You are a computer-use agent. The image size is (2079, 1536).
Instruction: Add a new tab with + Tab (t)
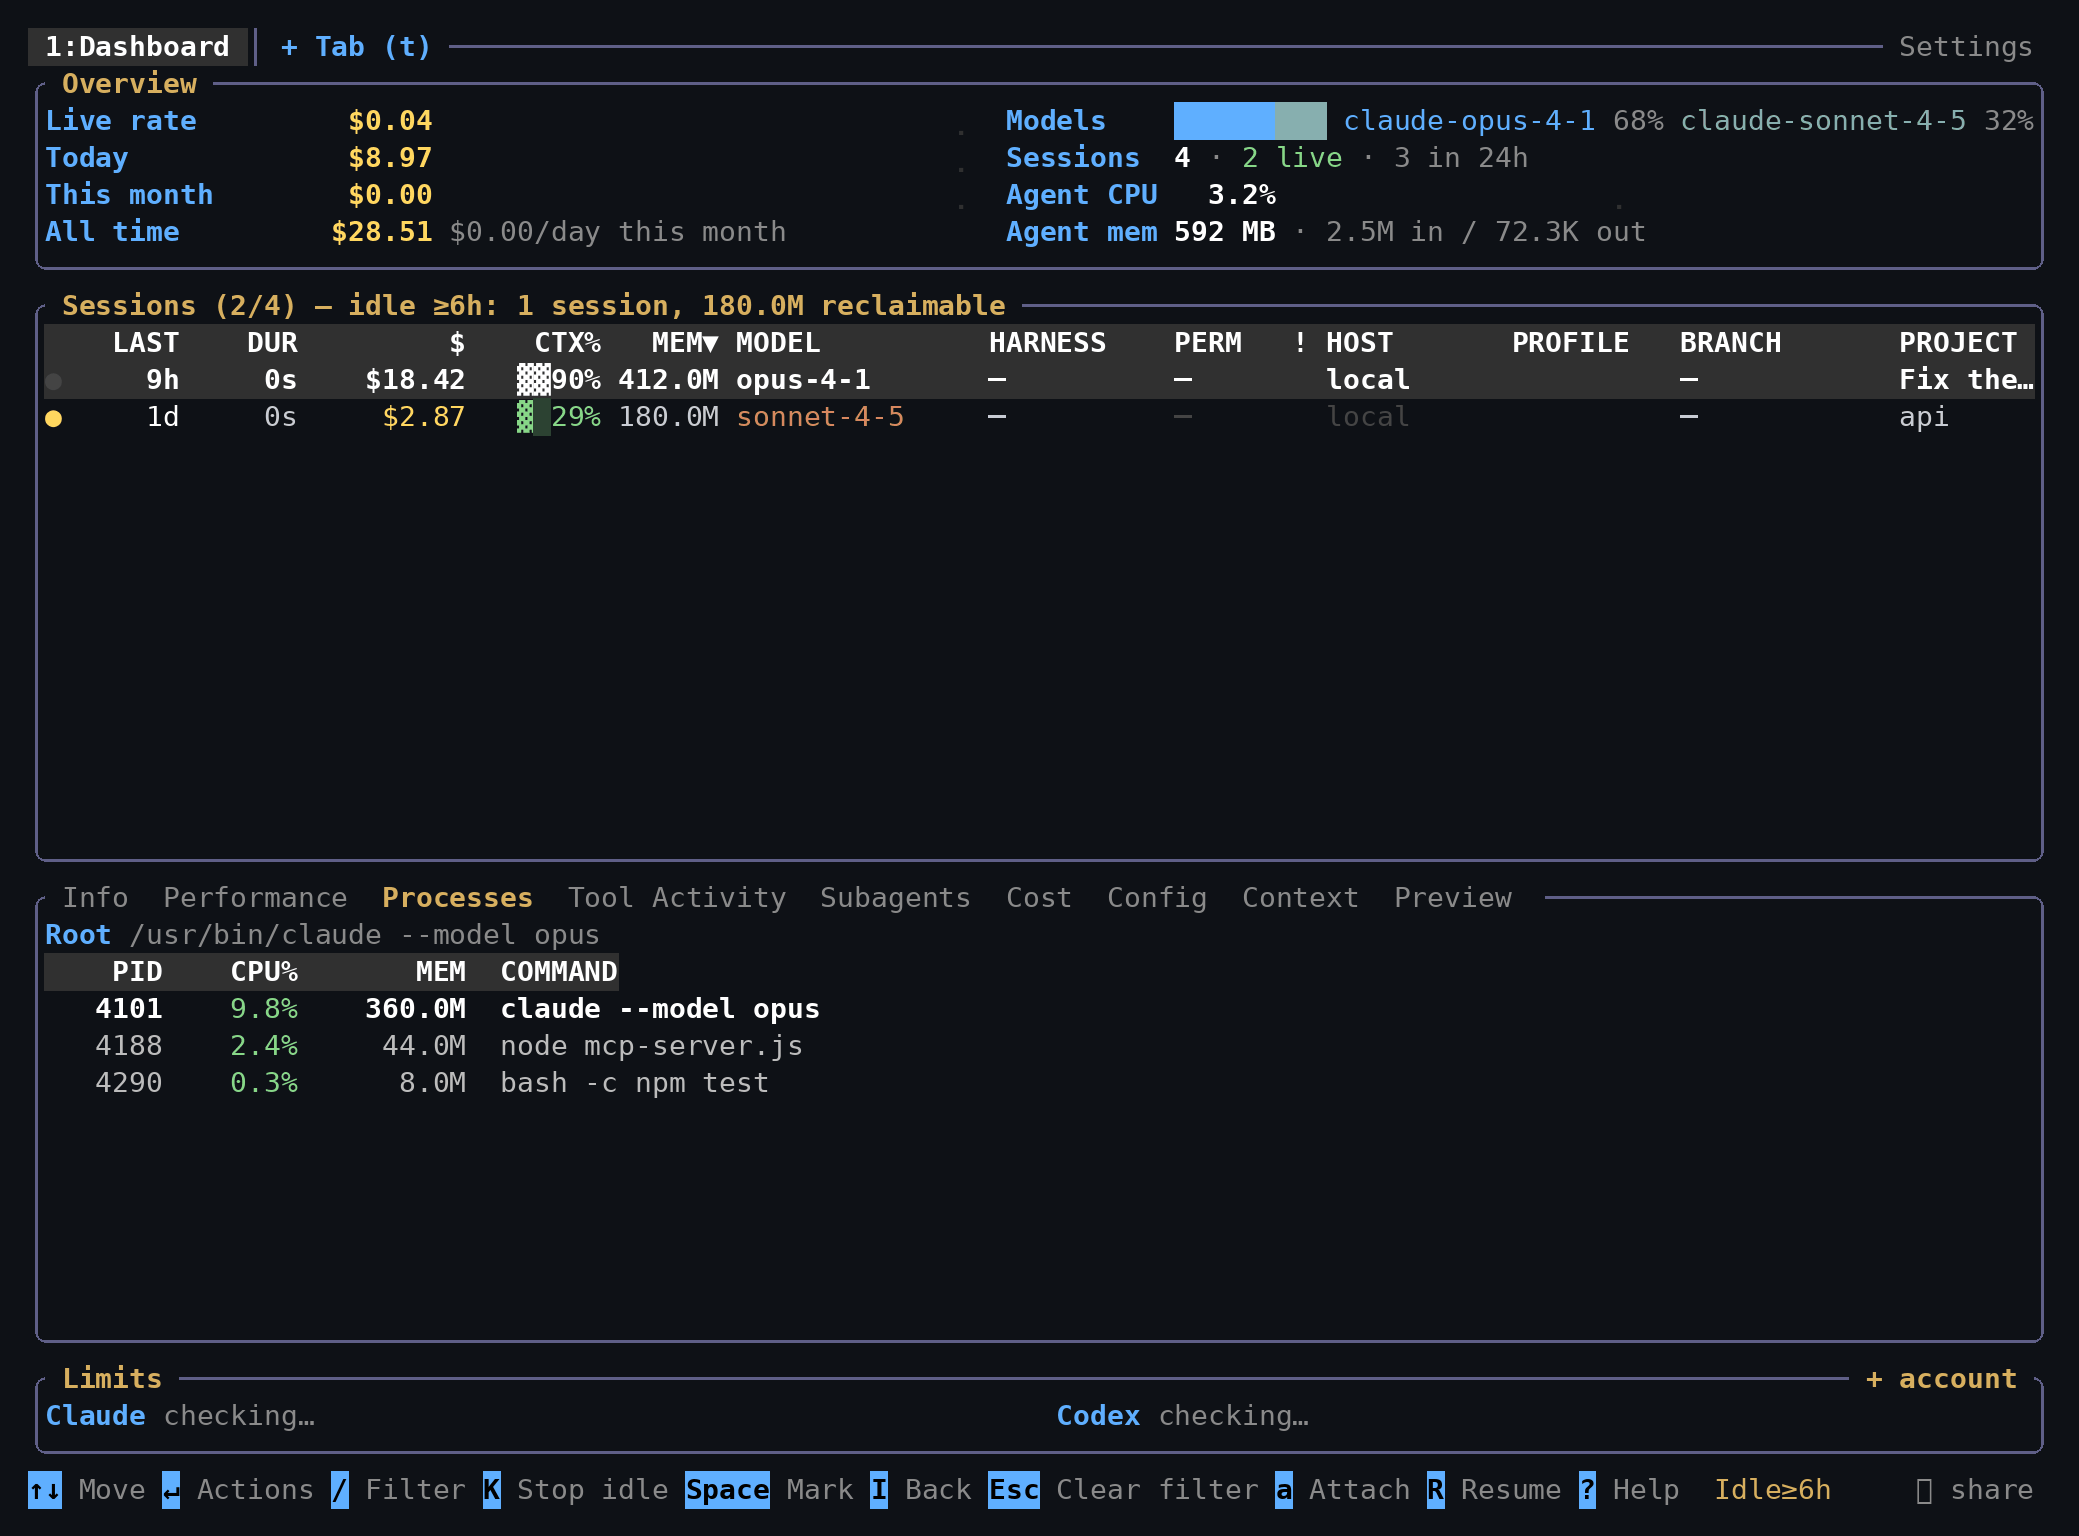point(356,47)
